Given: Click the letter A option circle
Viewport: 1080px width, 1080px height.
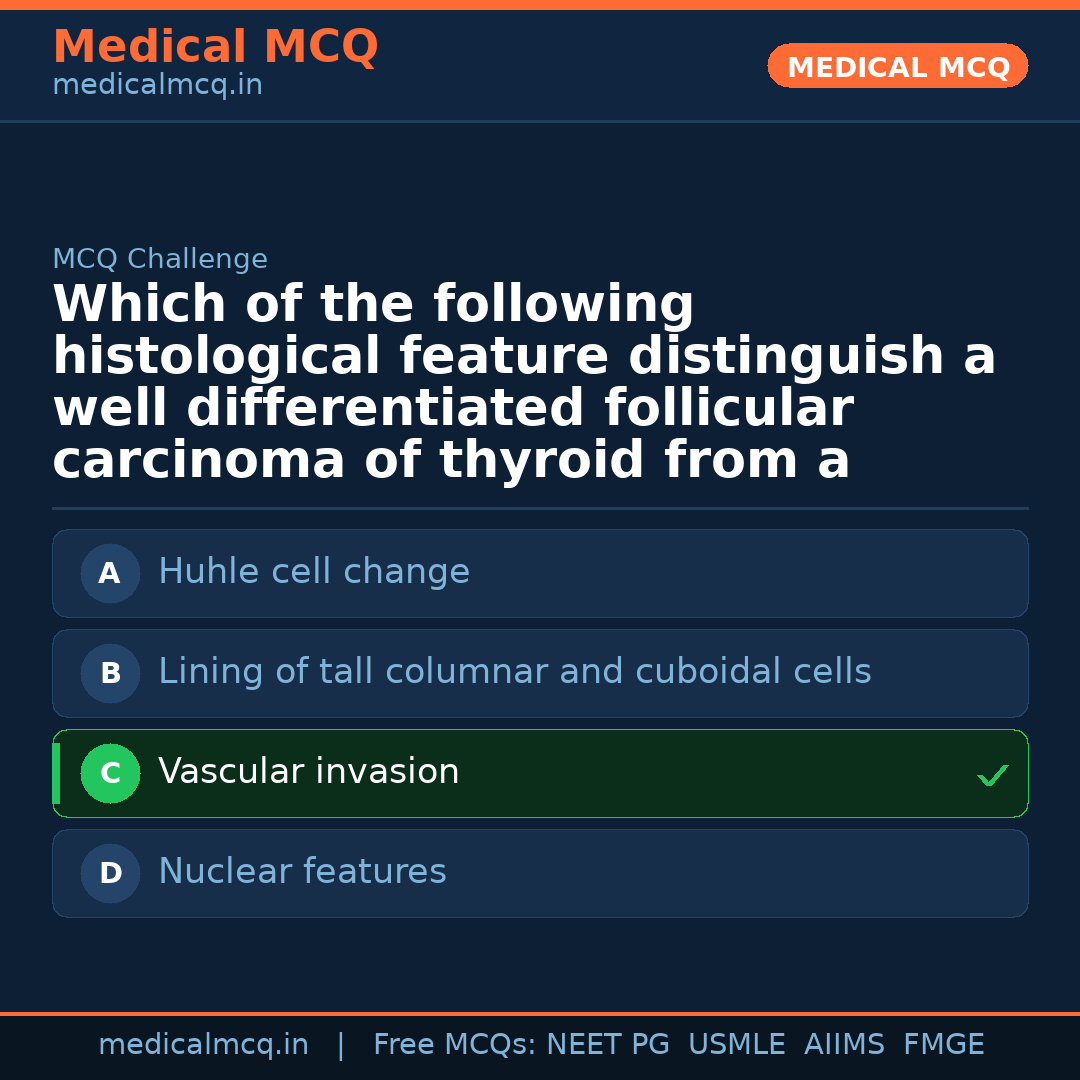Looking at the screenshot, I should [x=110, y=573].
